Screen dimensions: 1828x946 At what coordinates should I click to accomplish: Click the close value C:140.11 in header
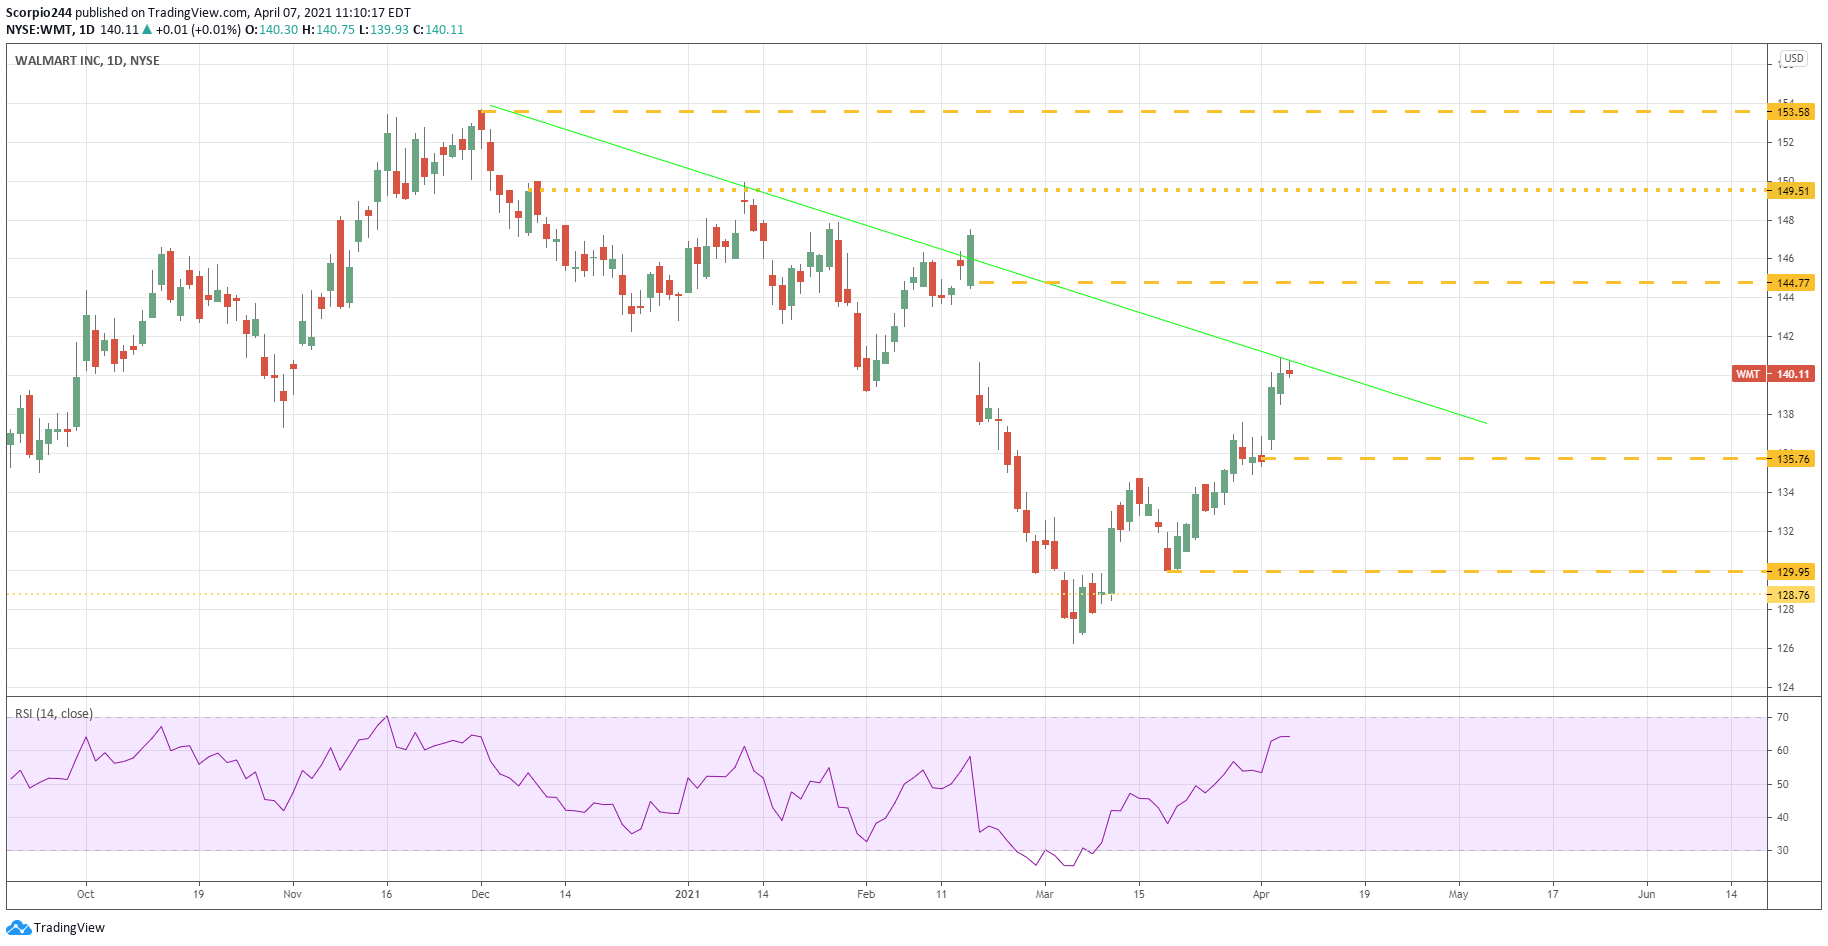pyautogui.click(x=439, y=30)
